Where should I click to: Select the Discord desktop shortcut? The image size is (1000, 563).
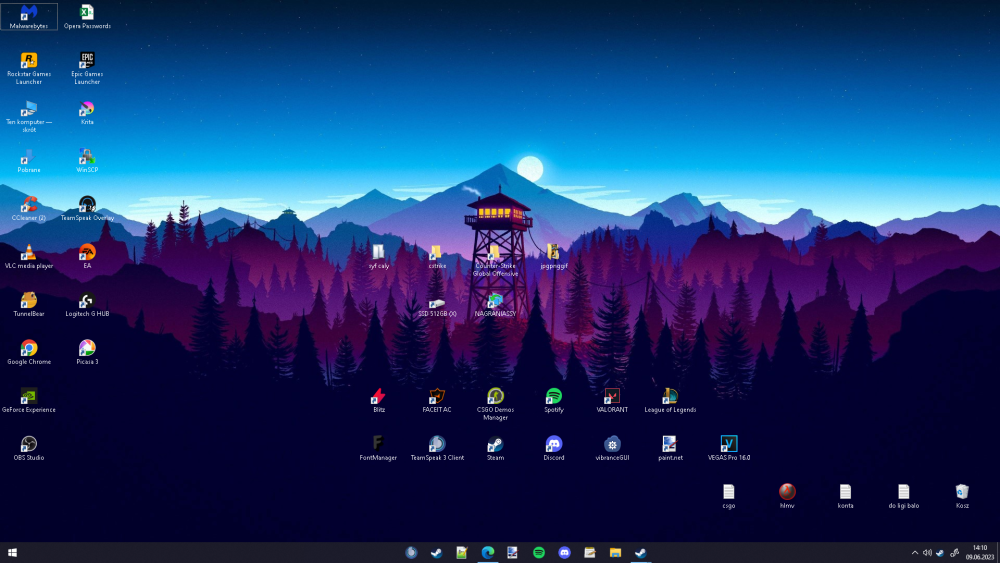point(554,448)
